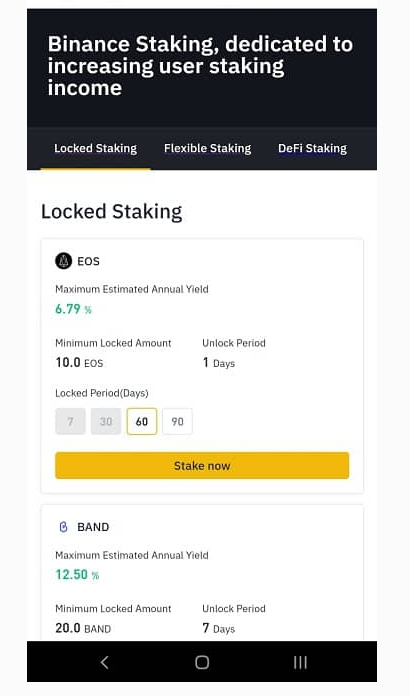Select the 7 days locked period

click(70, 421)
